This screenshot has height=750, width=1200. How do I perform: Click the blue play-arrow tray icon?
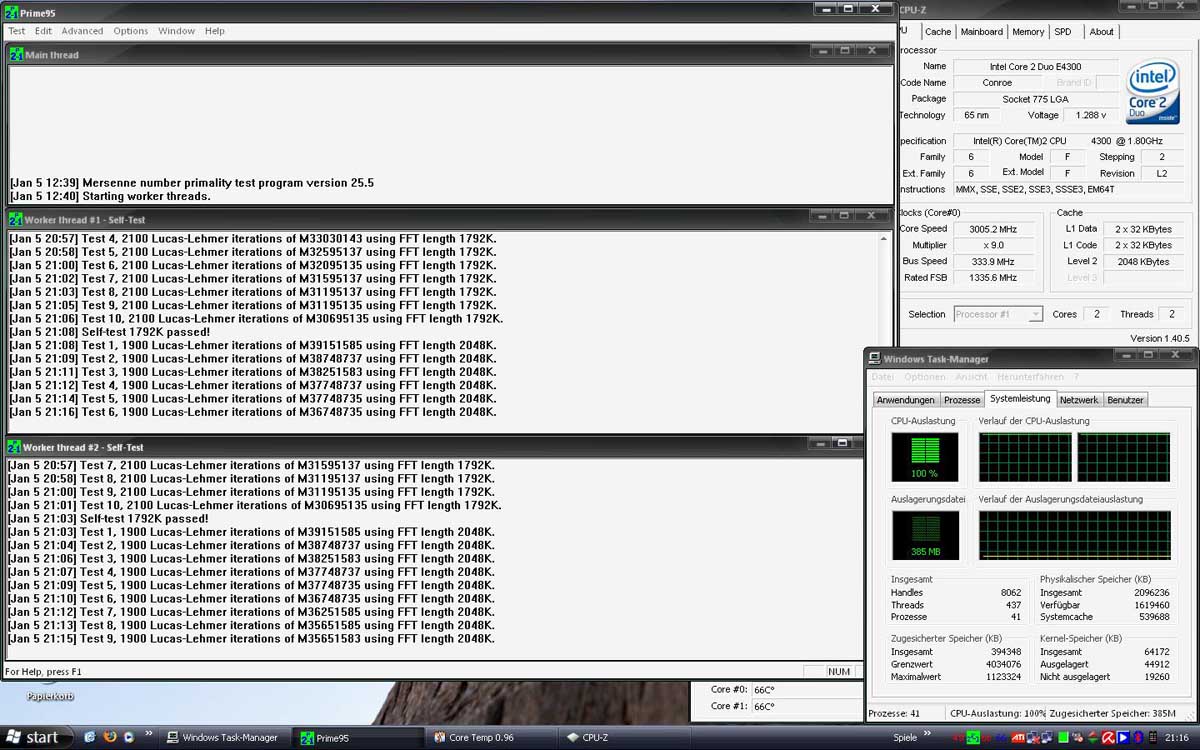[x=1123, y=737]
